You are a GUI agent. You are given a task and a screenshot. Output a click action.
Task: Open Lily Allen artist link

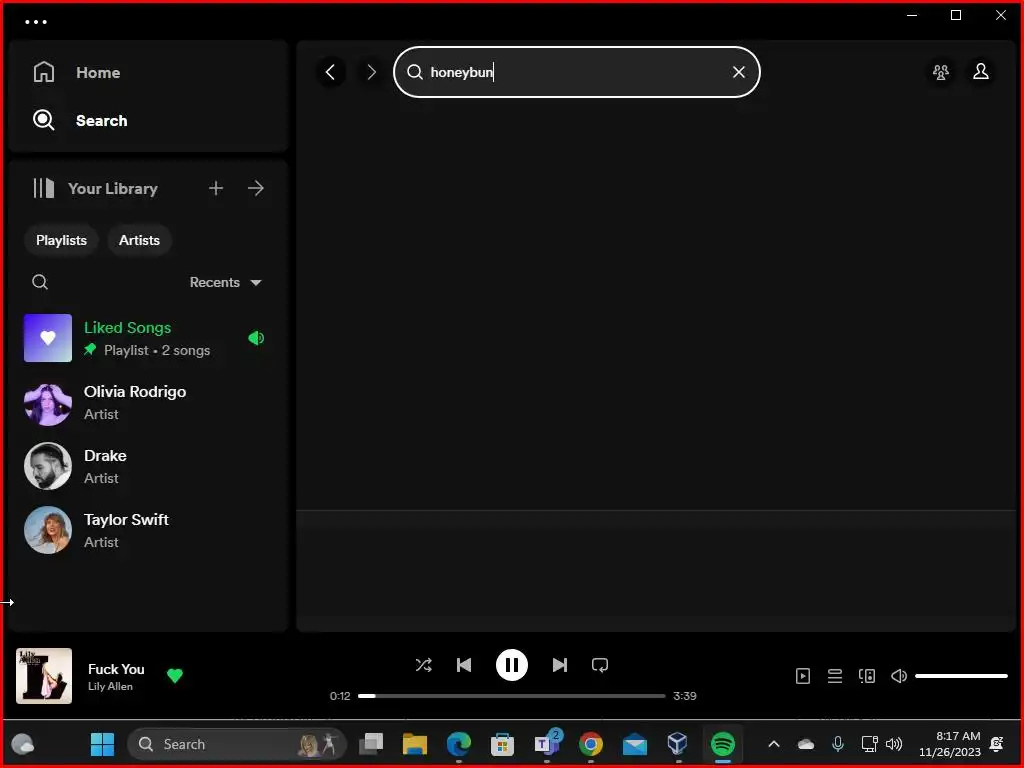110,686
